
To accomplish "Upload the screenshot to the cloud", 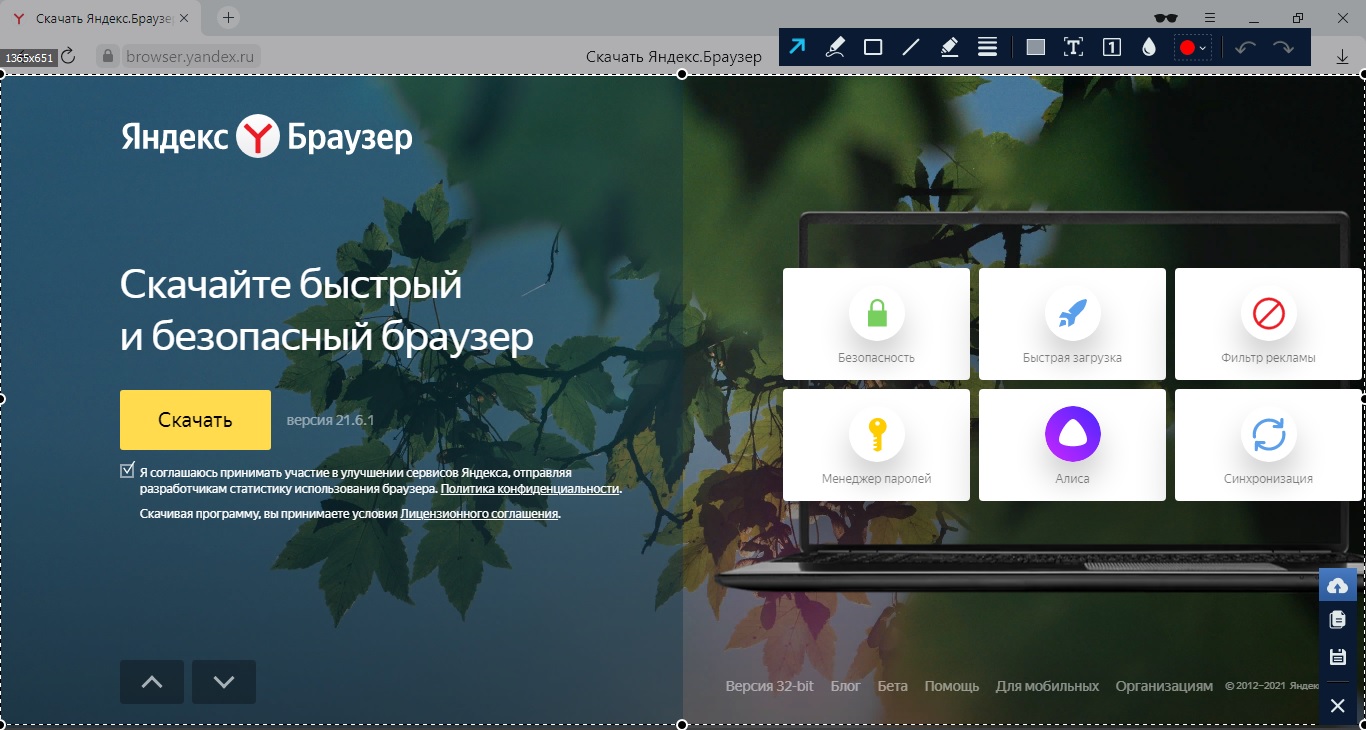I will click(x=1337, y=586).
